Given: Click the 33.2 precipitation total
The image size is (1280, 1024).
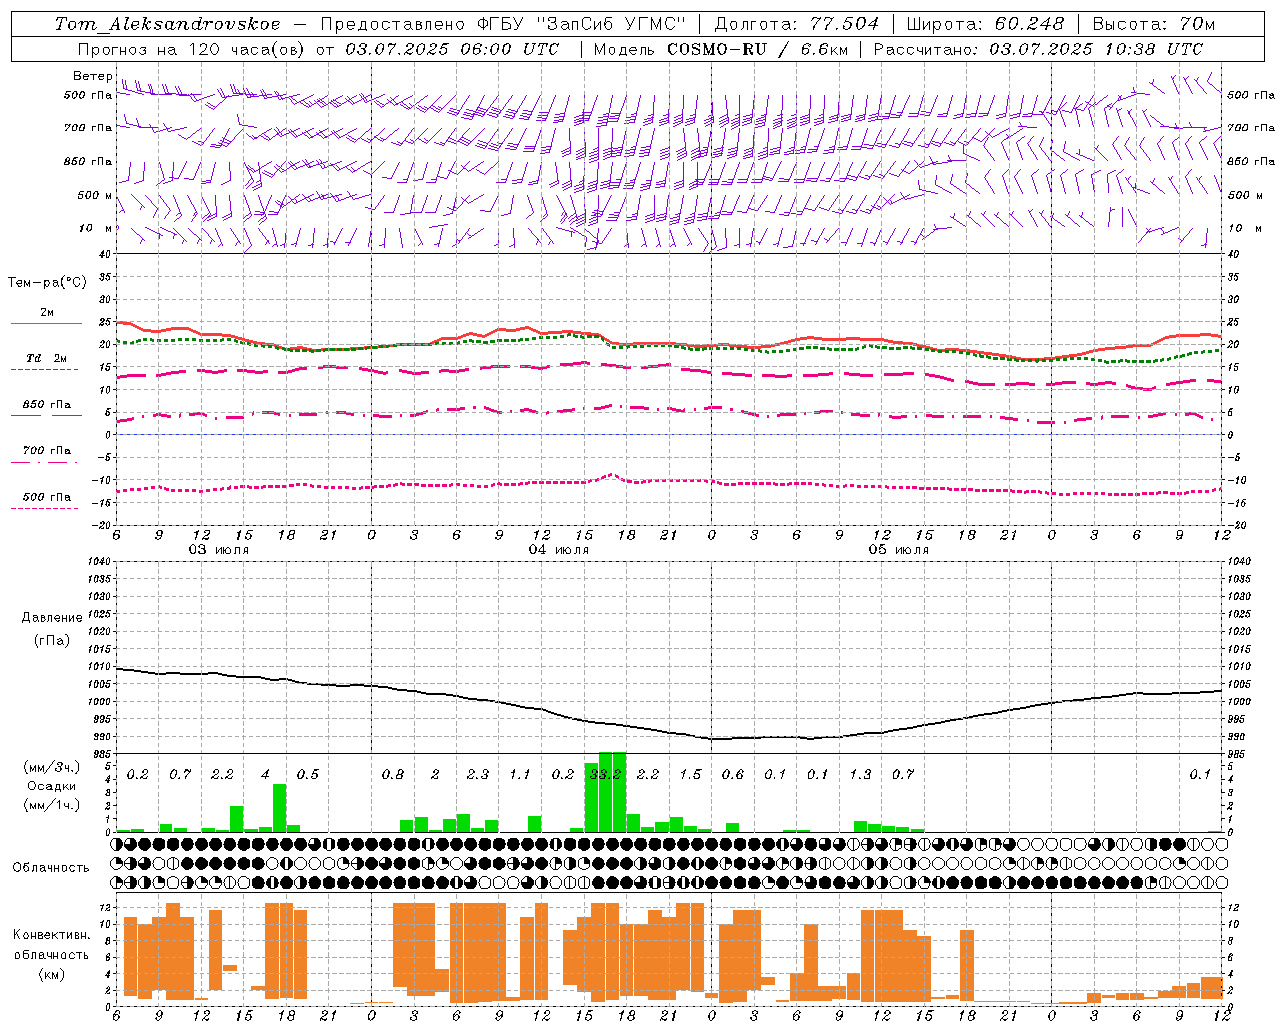Looking at the screenshot, I should 606,775.
